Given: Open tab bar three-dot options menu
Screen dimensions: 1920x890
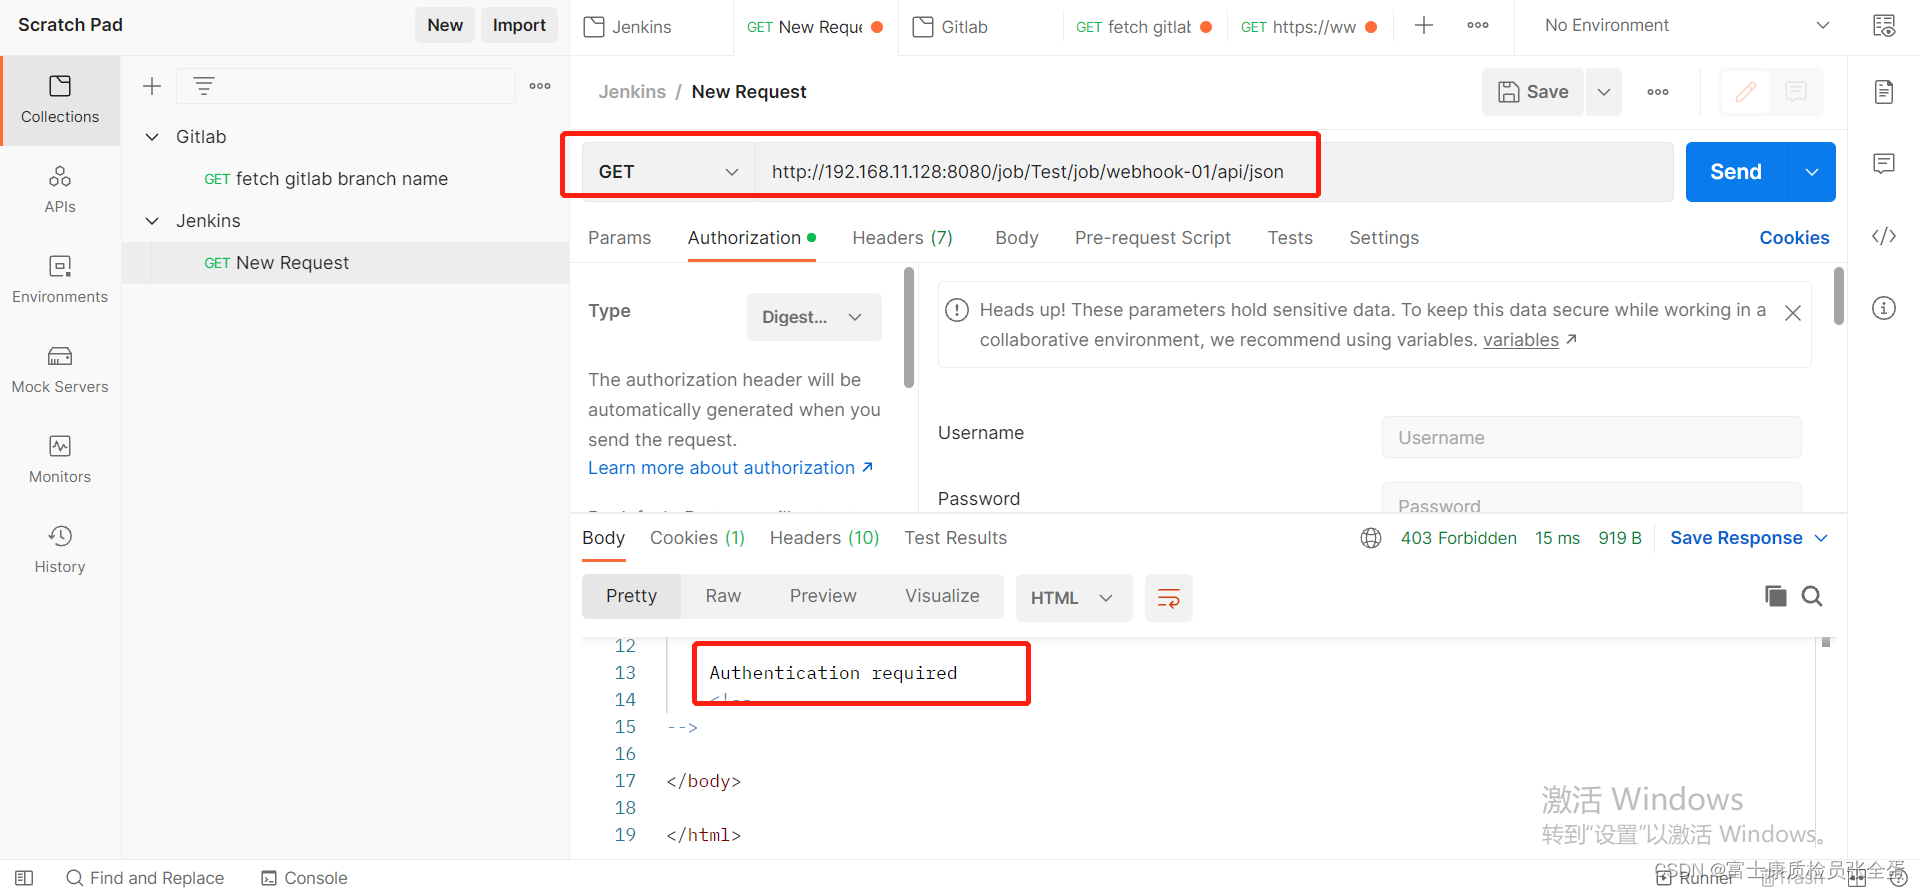Looking at the screenshot, I should (x=1478, y=26).
